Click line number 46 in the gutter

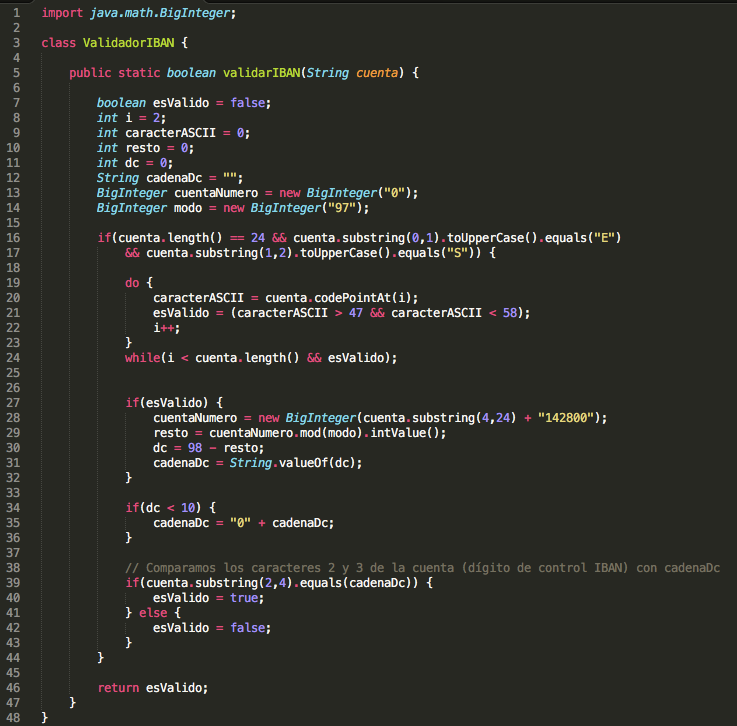pyautogui.click(x=13, y=688)
